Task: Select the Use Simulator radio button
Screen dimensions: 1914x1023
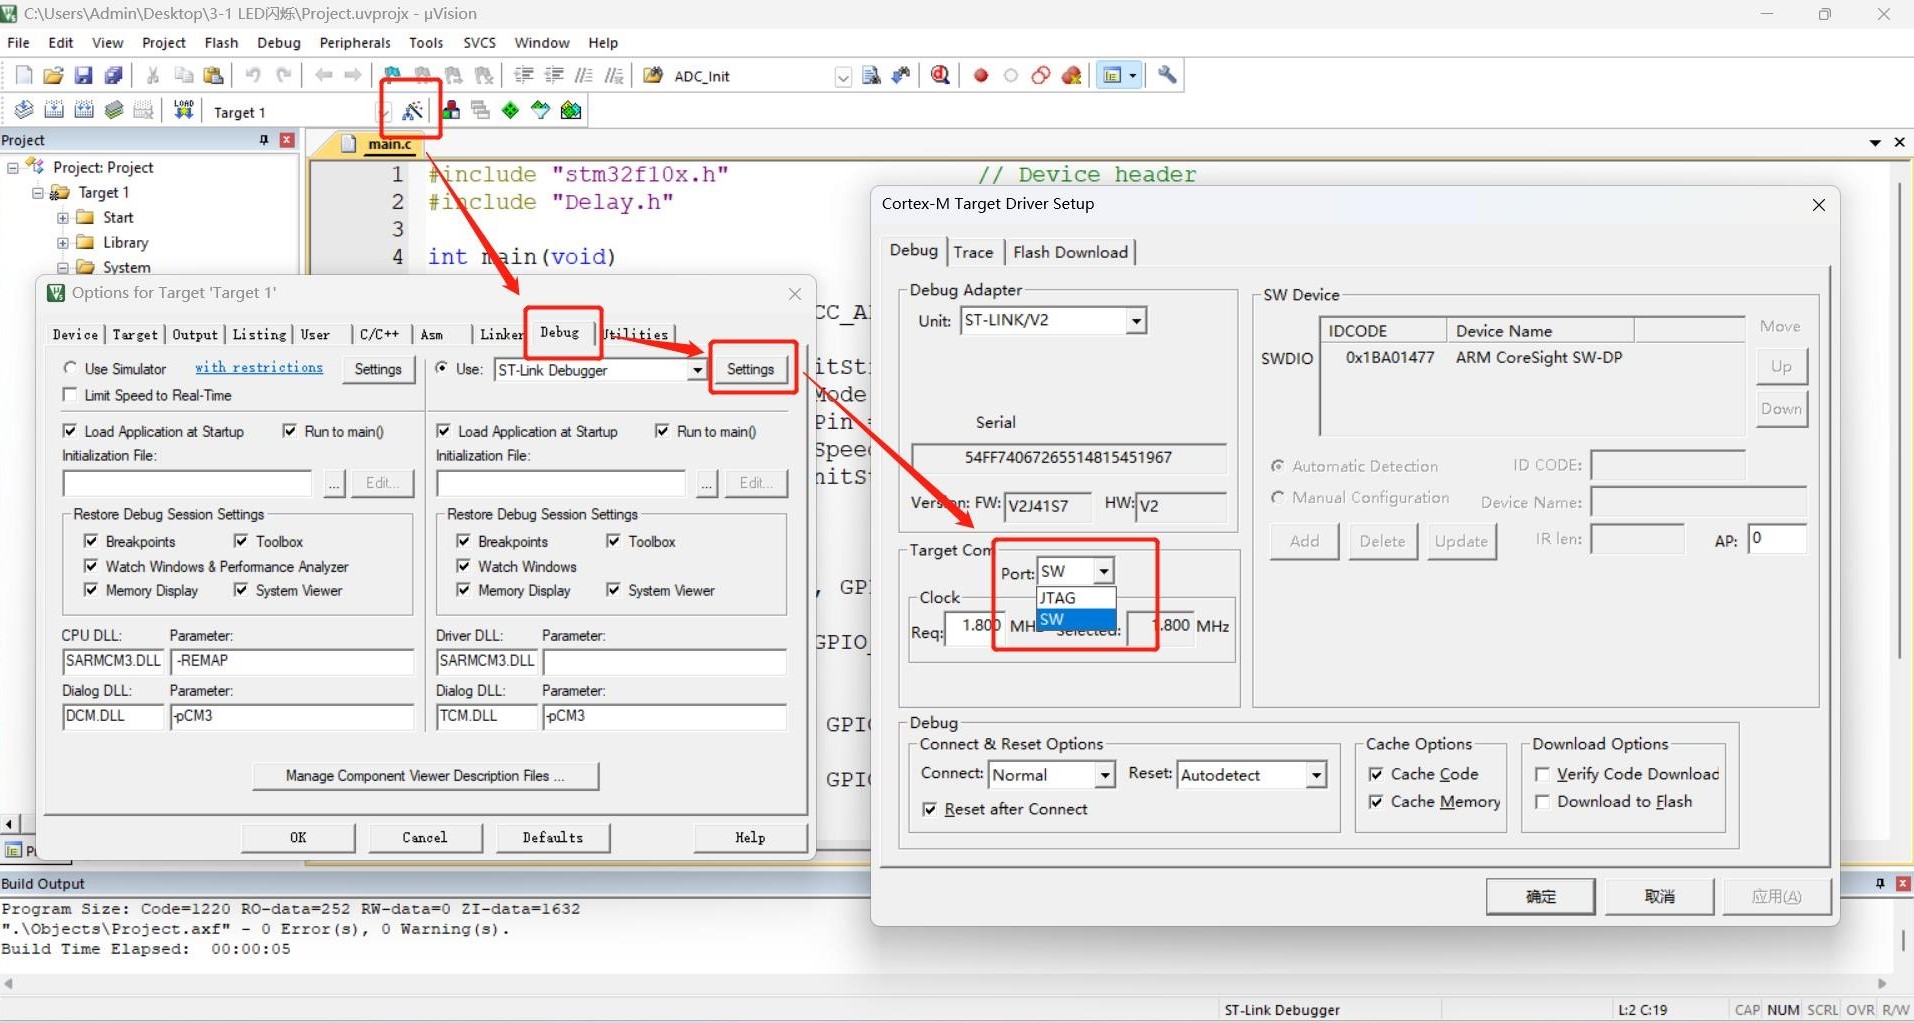Action: [x=70, y=368]
